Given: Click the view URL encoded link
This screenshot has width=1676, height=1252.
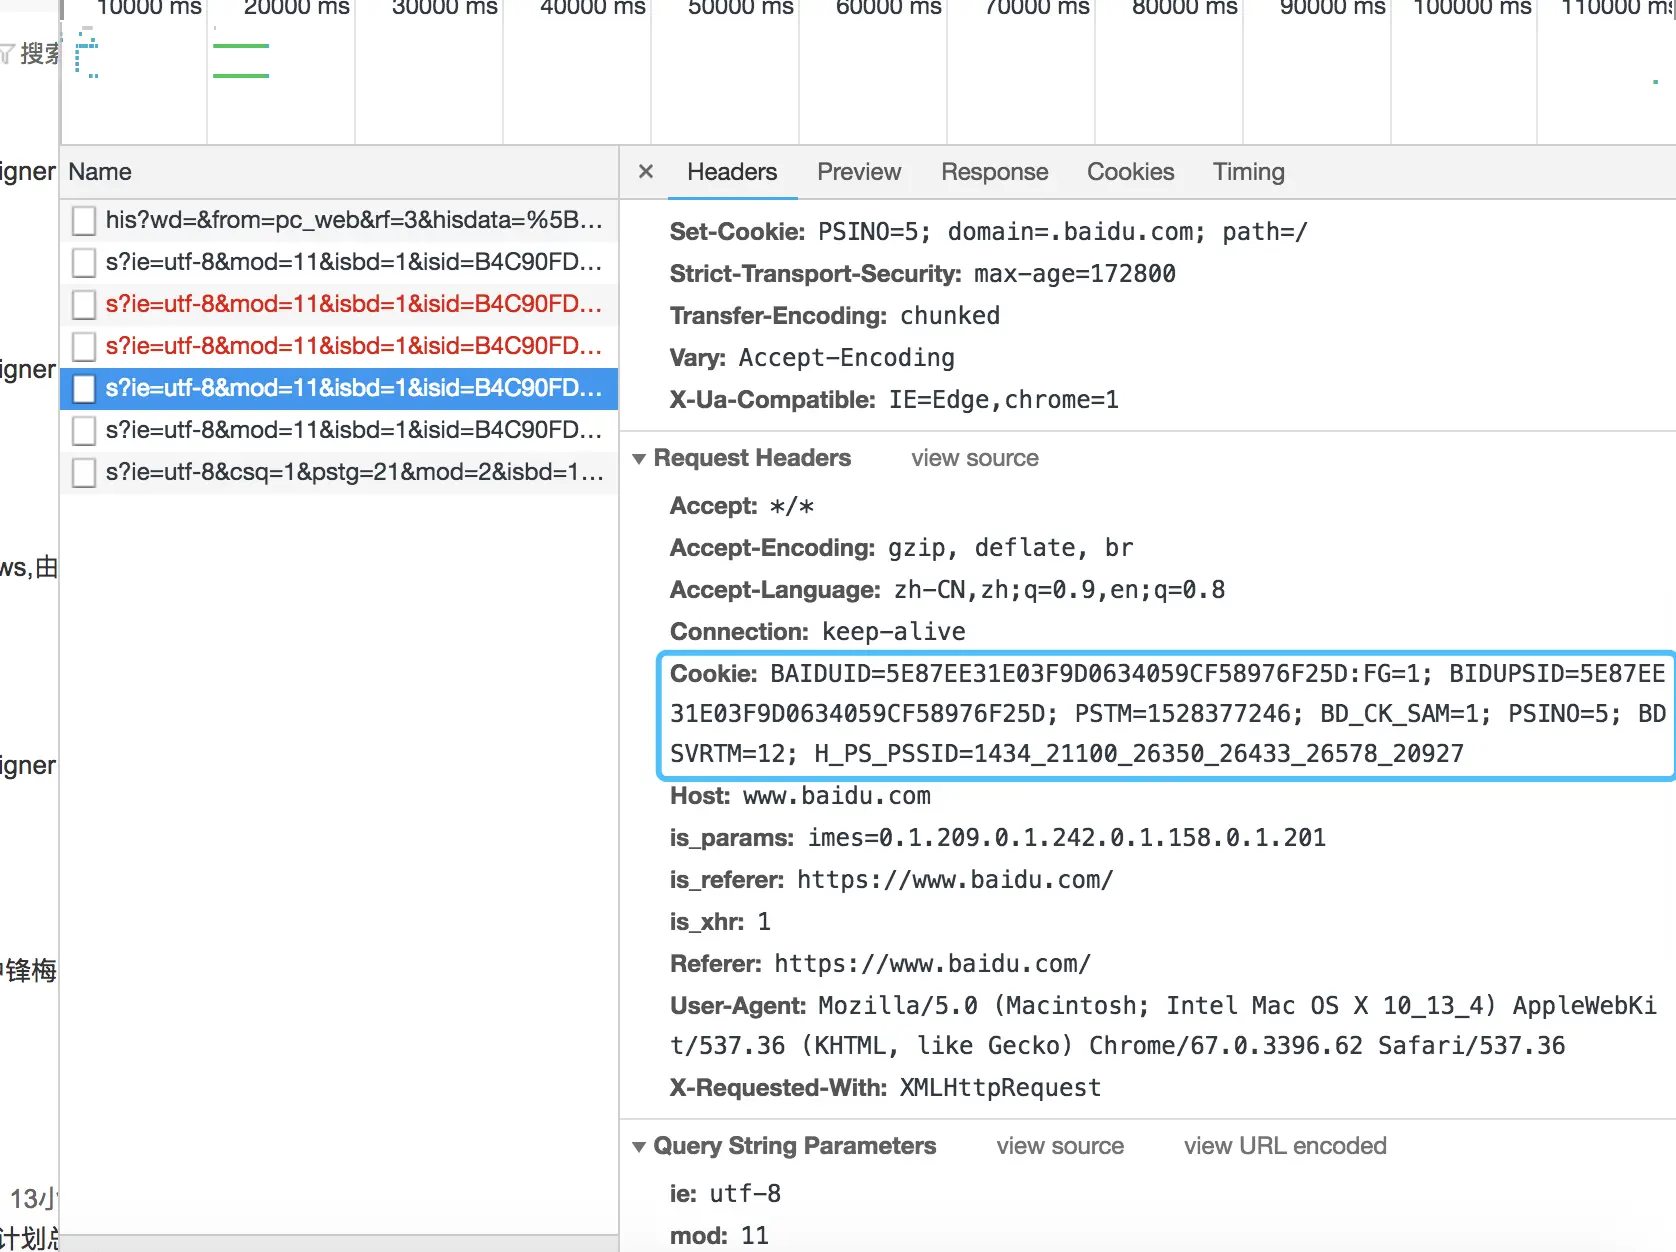Looking at the screenshot, I should pyautogui.click(x=1285, y=1146).
